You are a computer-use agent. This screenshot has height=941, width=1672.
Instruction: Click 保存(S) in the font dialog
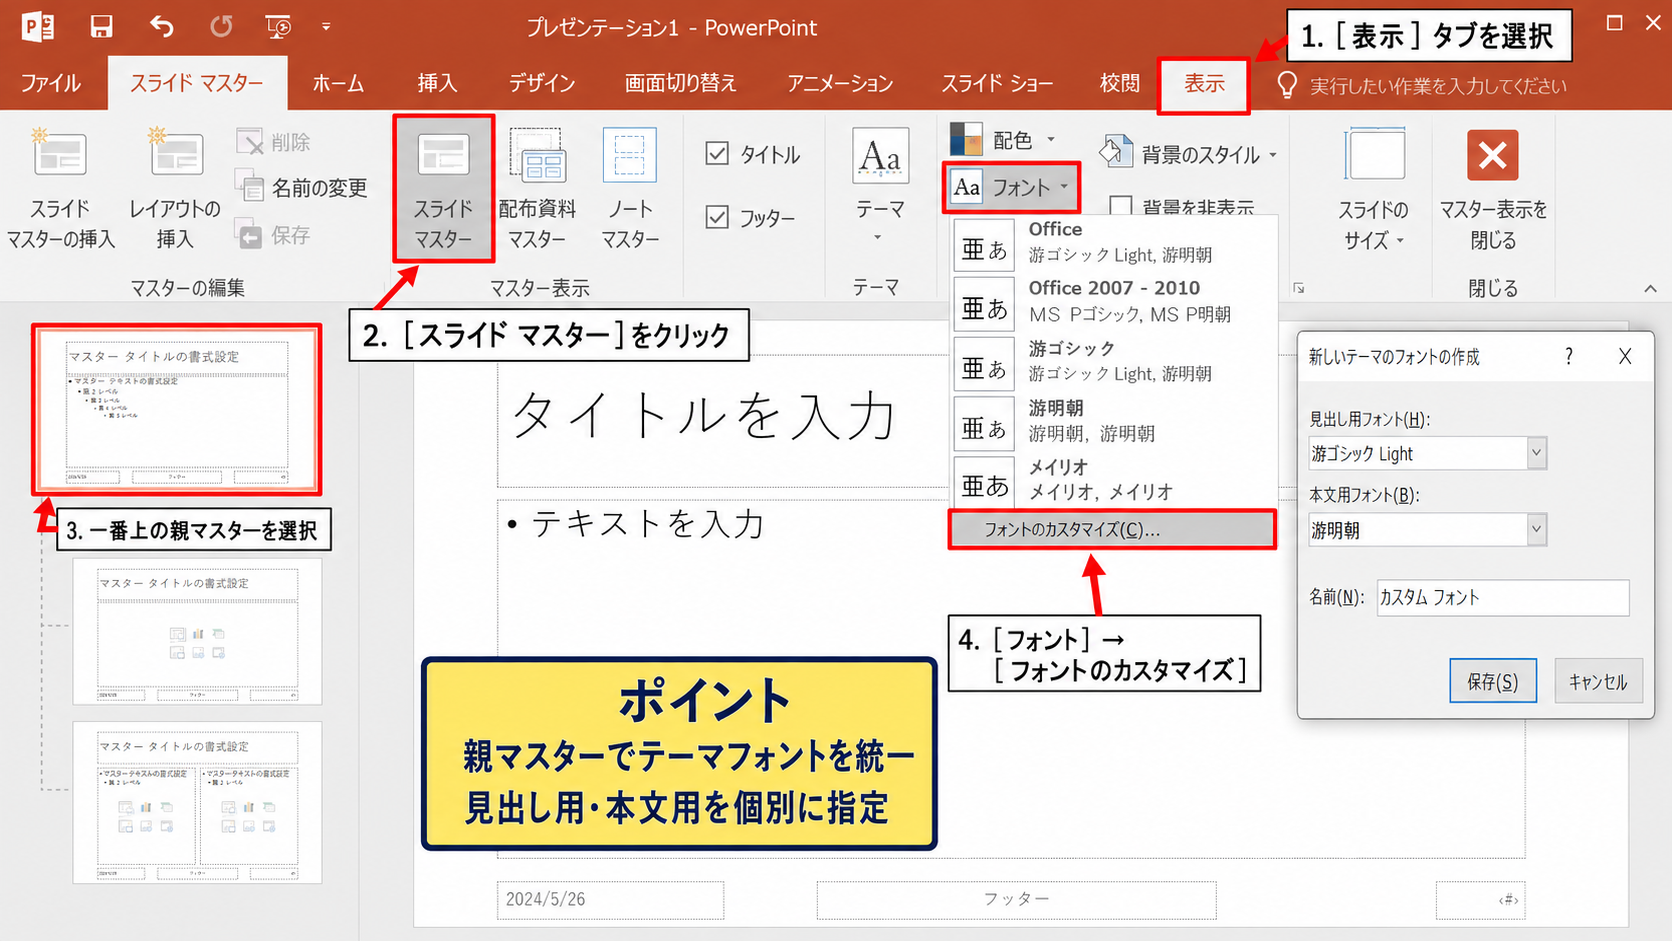click(1493, 681)
